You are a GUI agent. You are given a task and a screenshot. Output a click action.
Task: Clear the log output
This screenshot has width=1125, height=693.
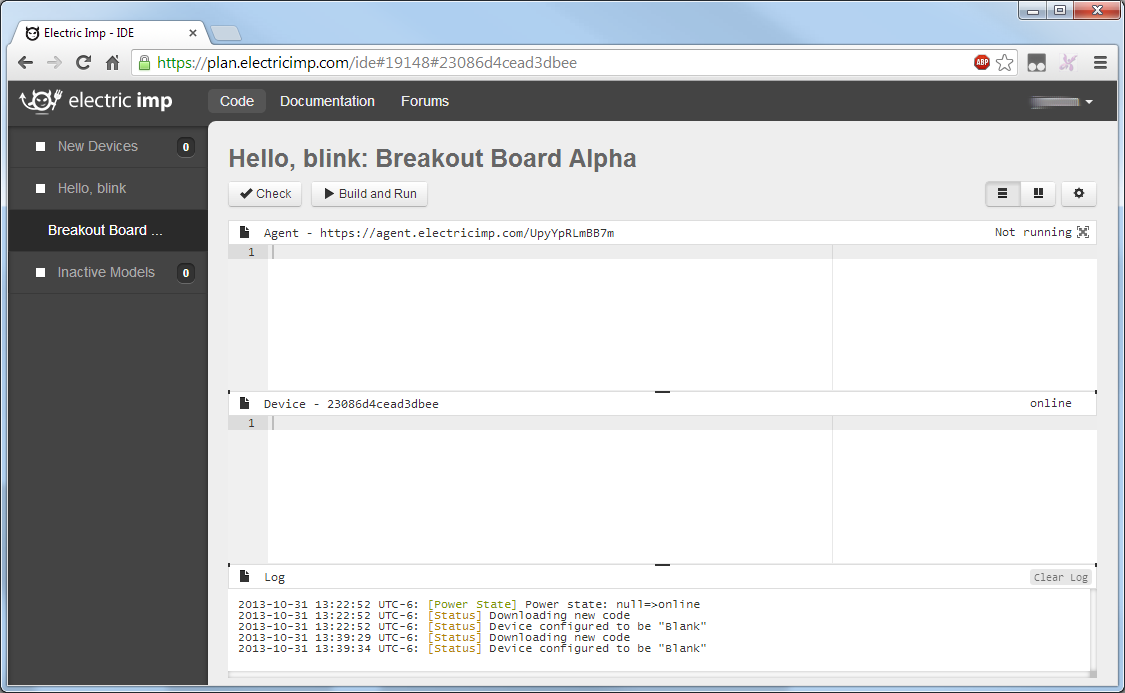coord(1060,578)
